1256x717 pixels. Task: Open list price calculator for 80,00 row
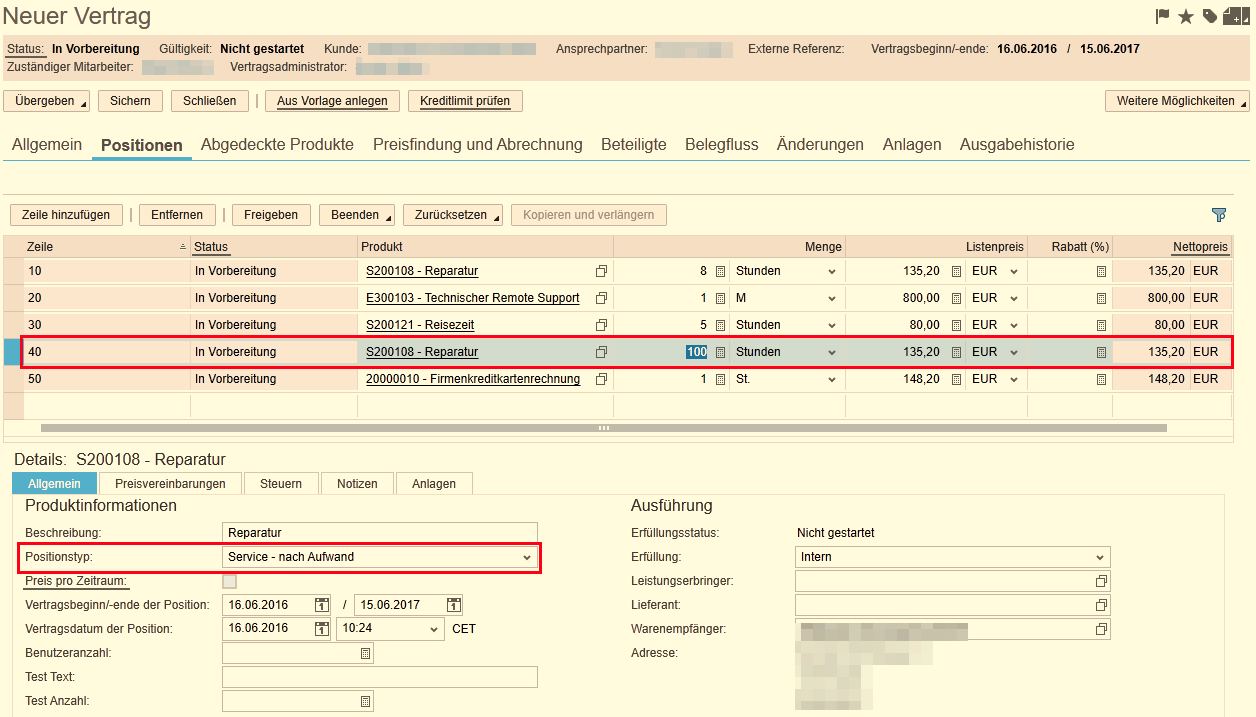(x=955, y=325)
